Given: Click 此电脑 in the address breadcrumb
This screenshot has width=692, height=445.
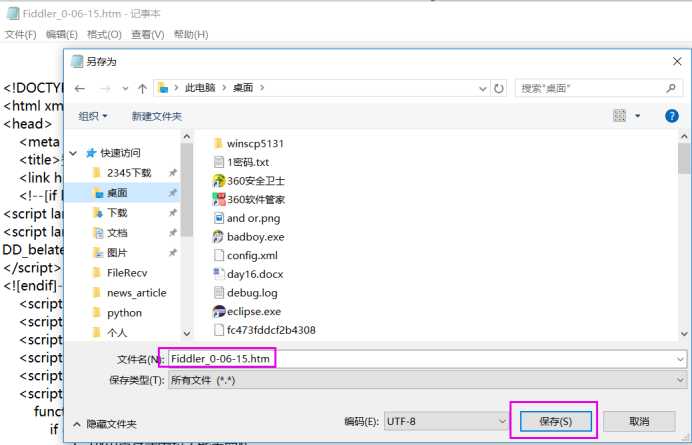Looking at the screenshot, I should [x=200, y=87].
